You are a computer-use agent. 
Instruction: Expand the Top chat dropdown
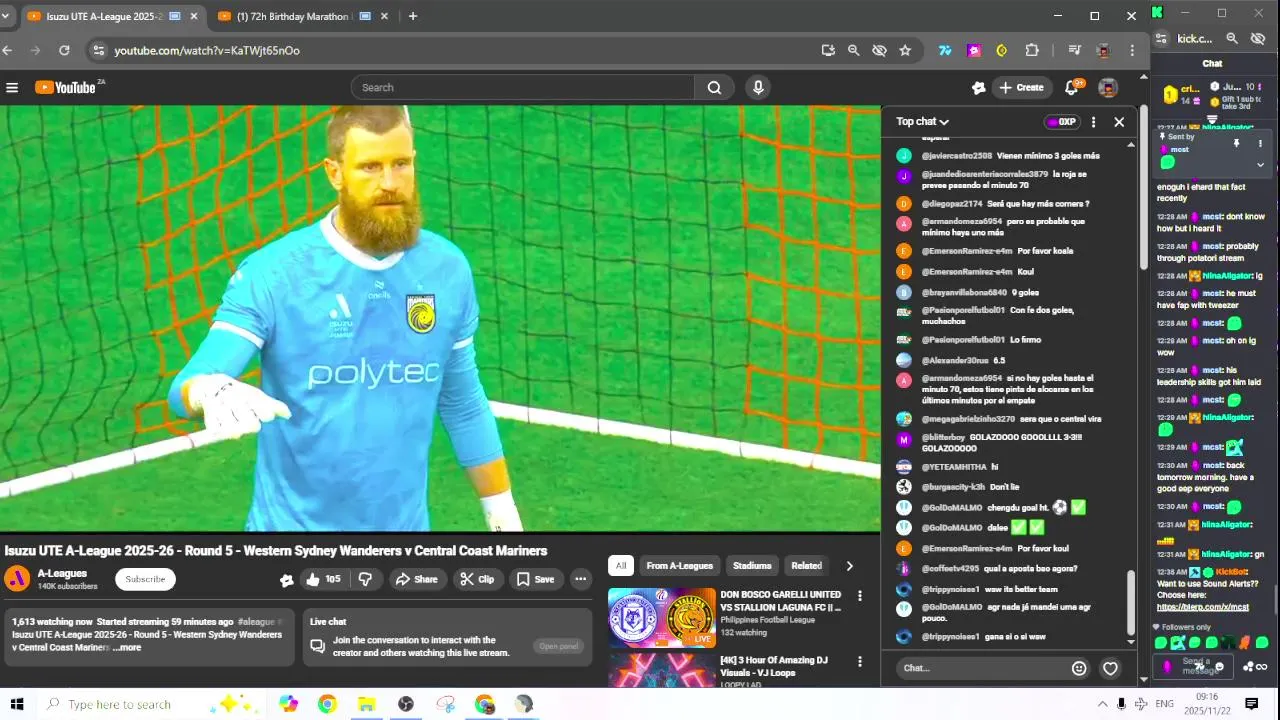coord(923,122)
